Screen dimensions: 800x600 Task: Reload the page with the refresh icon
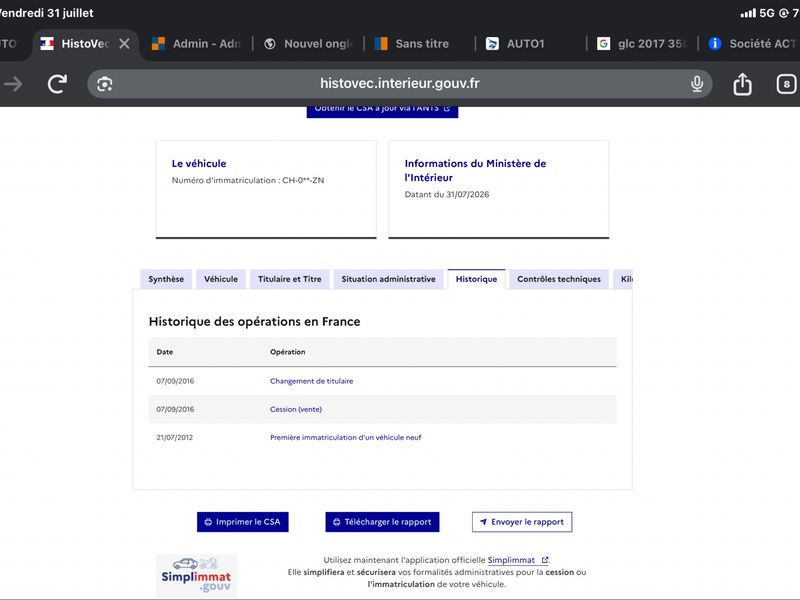pyautogui.click(x=57, y=84)
